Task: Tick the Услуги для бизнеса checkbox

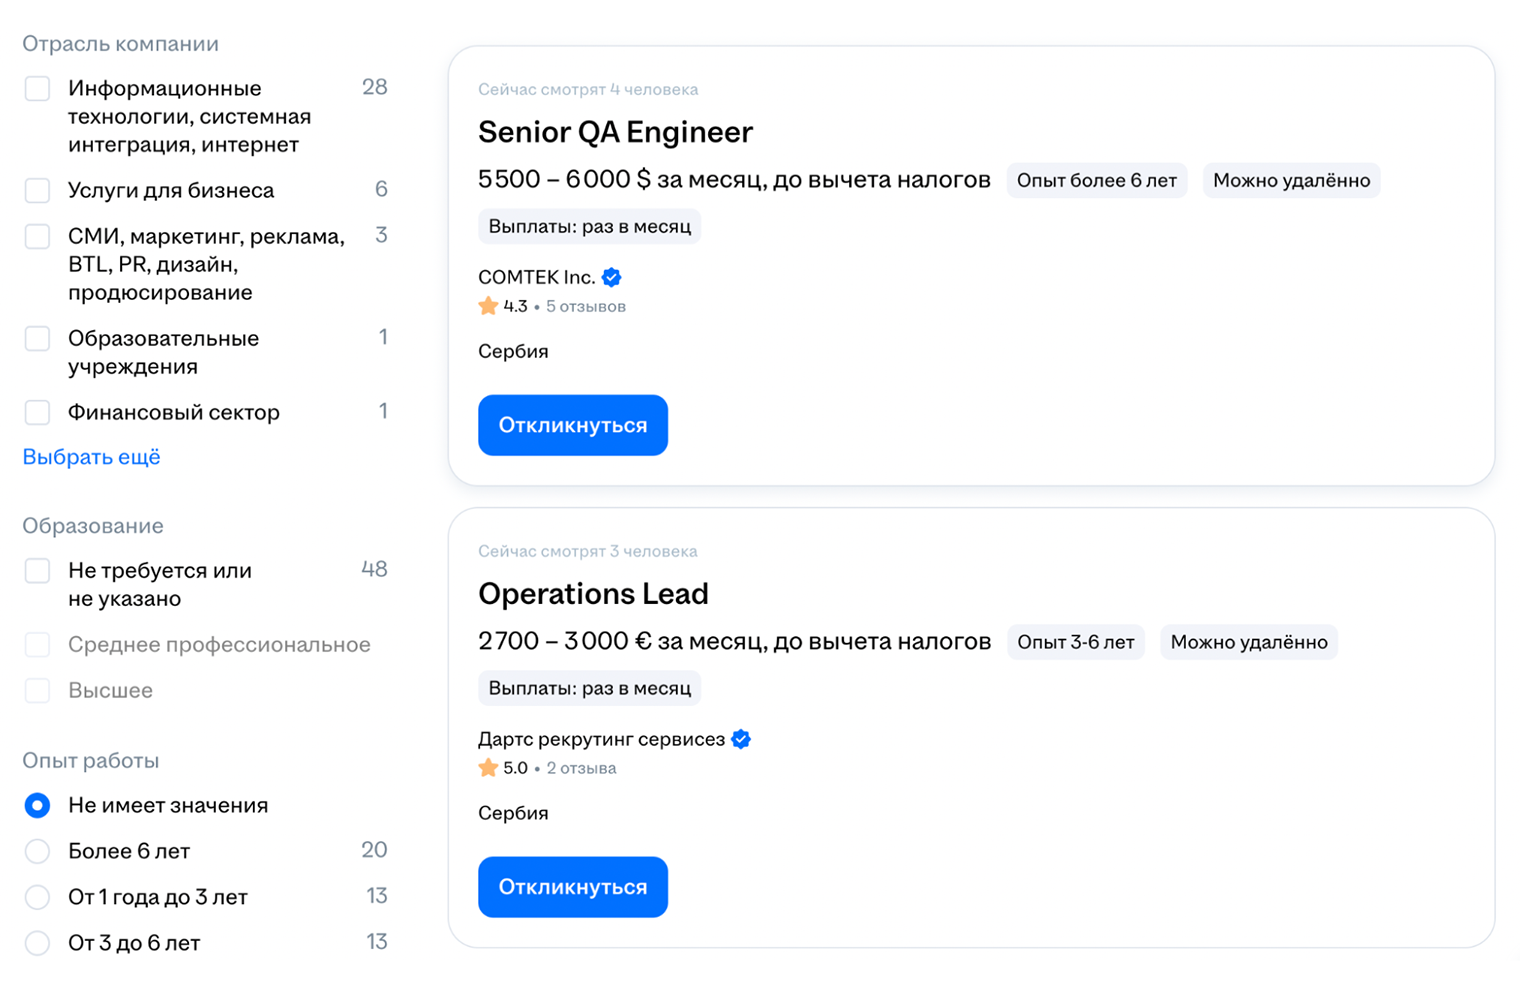Action: 38,191
